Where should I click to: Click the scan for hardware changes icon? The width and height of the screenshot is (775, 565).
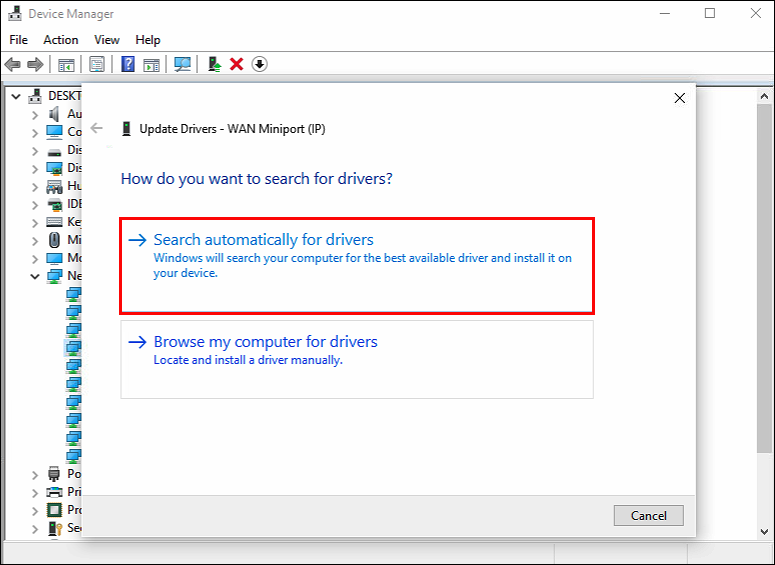(x=182, y=64)
